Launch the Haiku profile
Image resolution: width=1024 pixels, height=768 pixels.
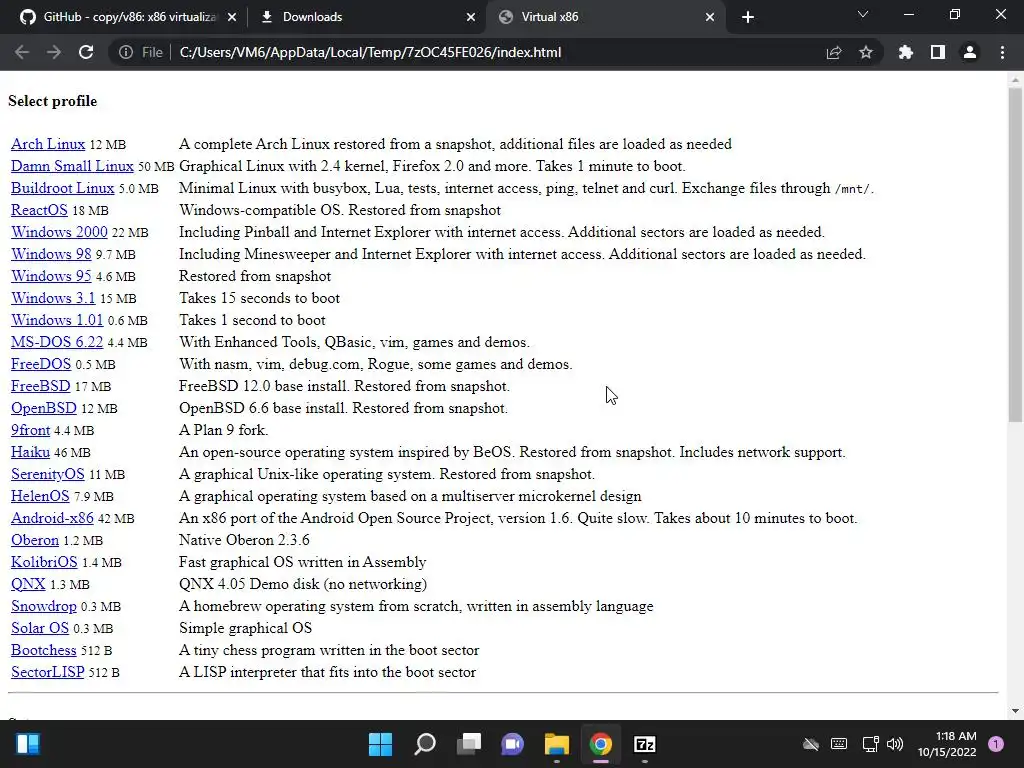click(30, 452)
